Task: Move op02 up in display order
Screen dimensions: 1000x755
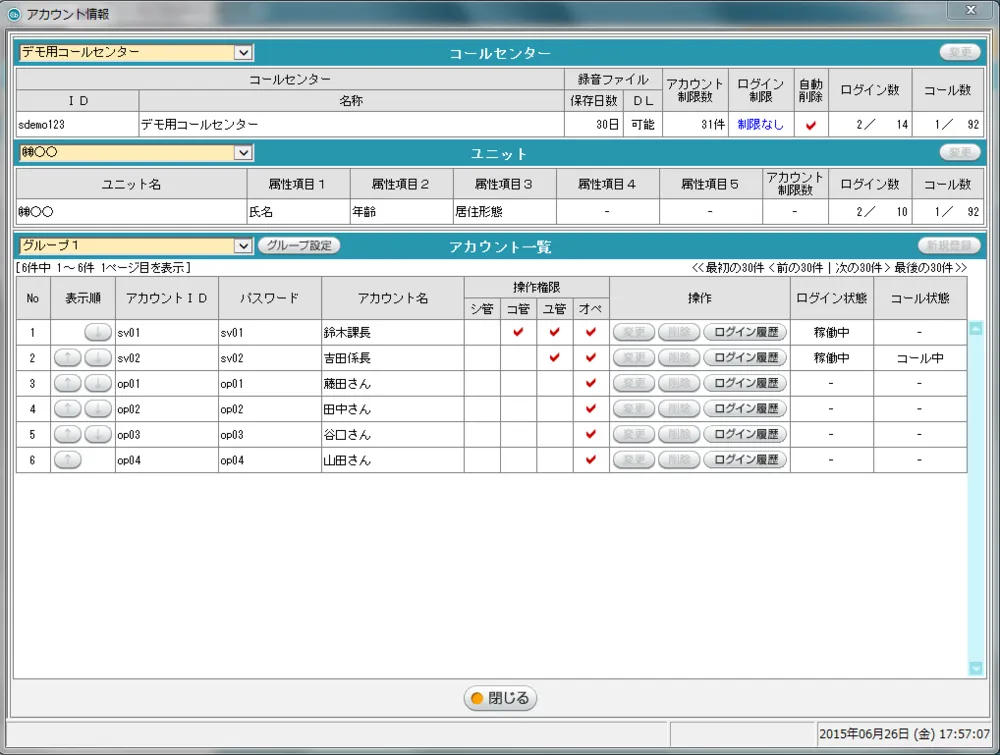Action: pos(68,409)
